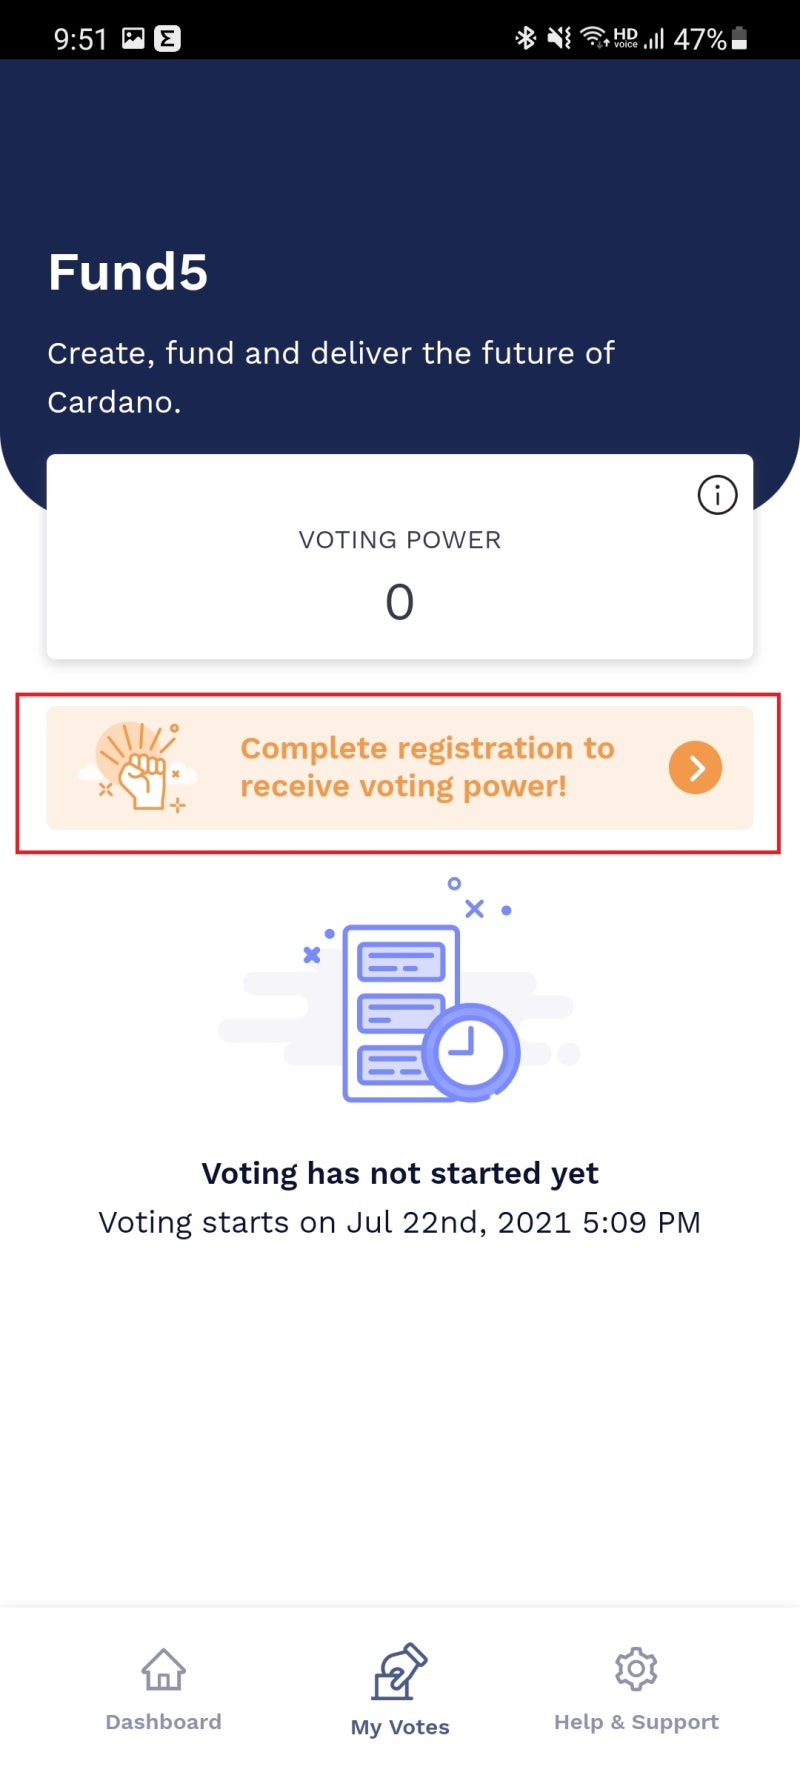Tap the raised fist icon in banner
Image resolution: width=800 pixels, height=1778 pixels.
tap(142, 768)
